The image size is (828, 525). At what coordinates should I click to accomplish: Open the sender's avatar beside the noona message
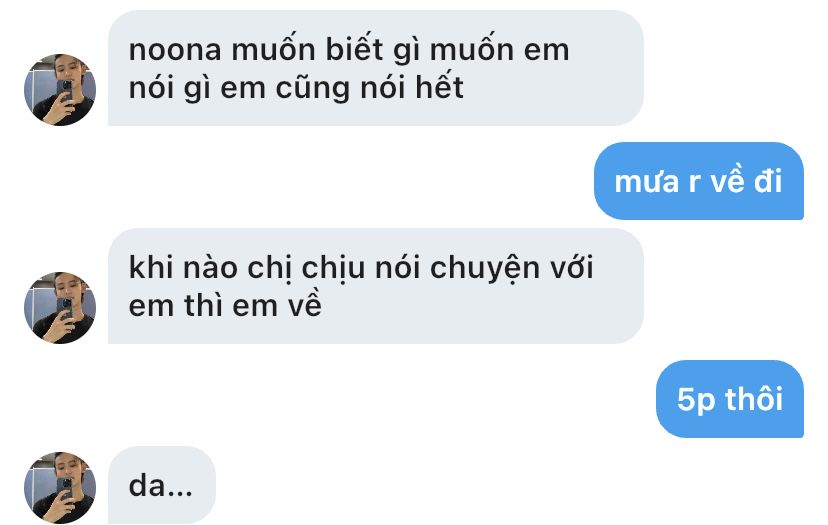(x=60, y=89)
